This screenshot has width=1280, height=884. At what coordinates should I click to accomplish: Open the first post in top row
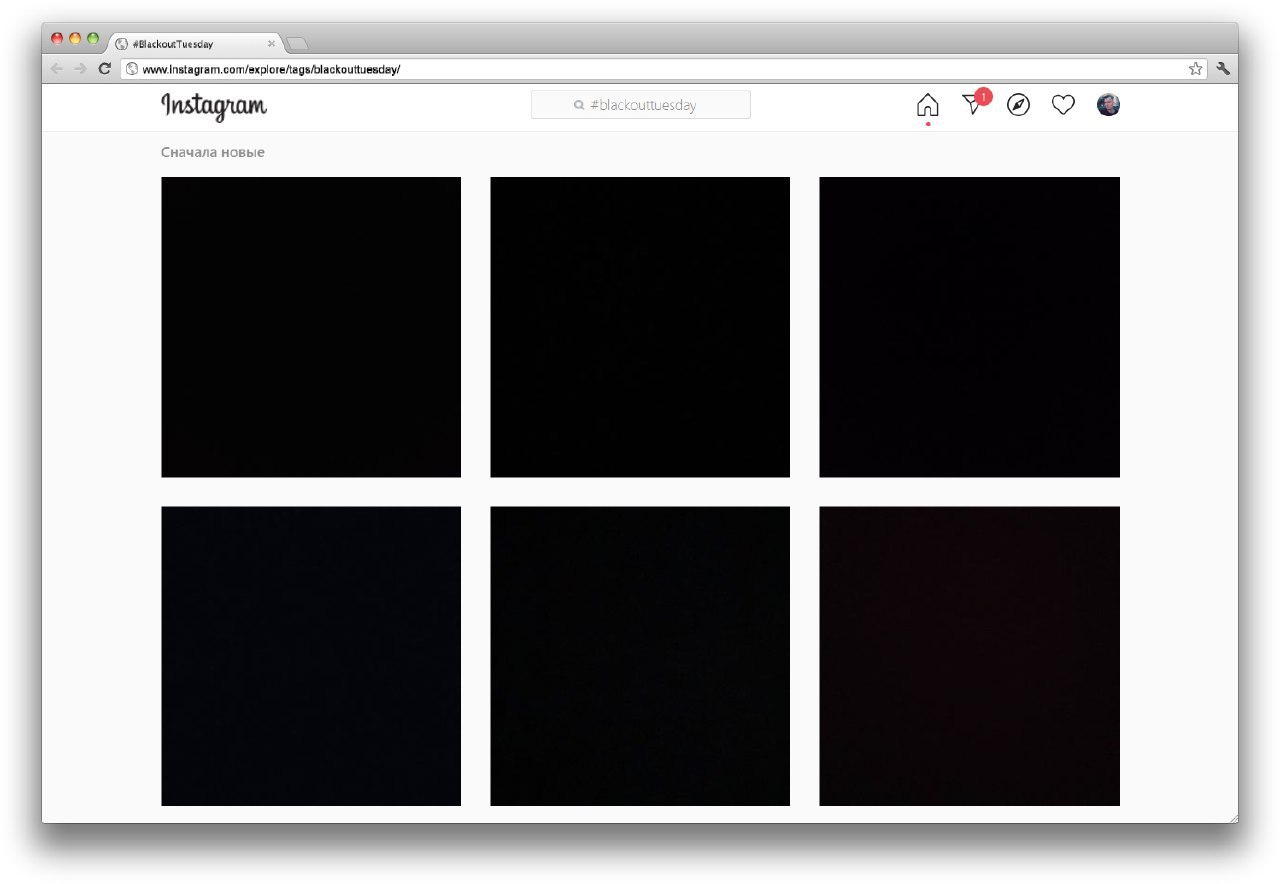(x=311, y=327)
